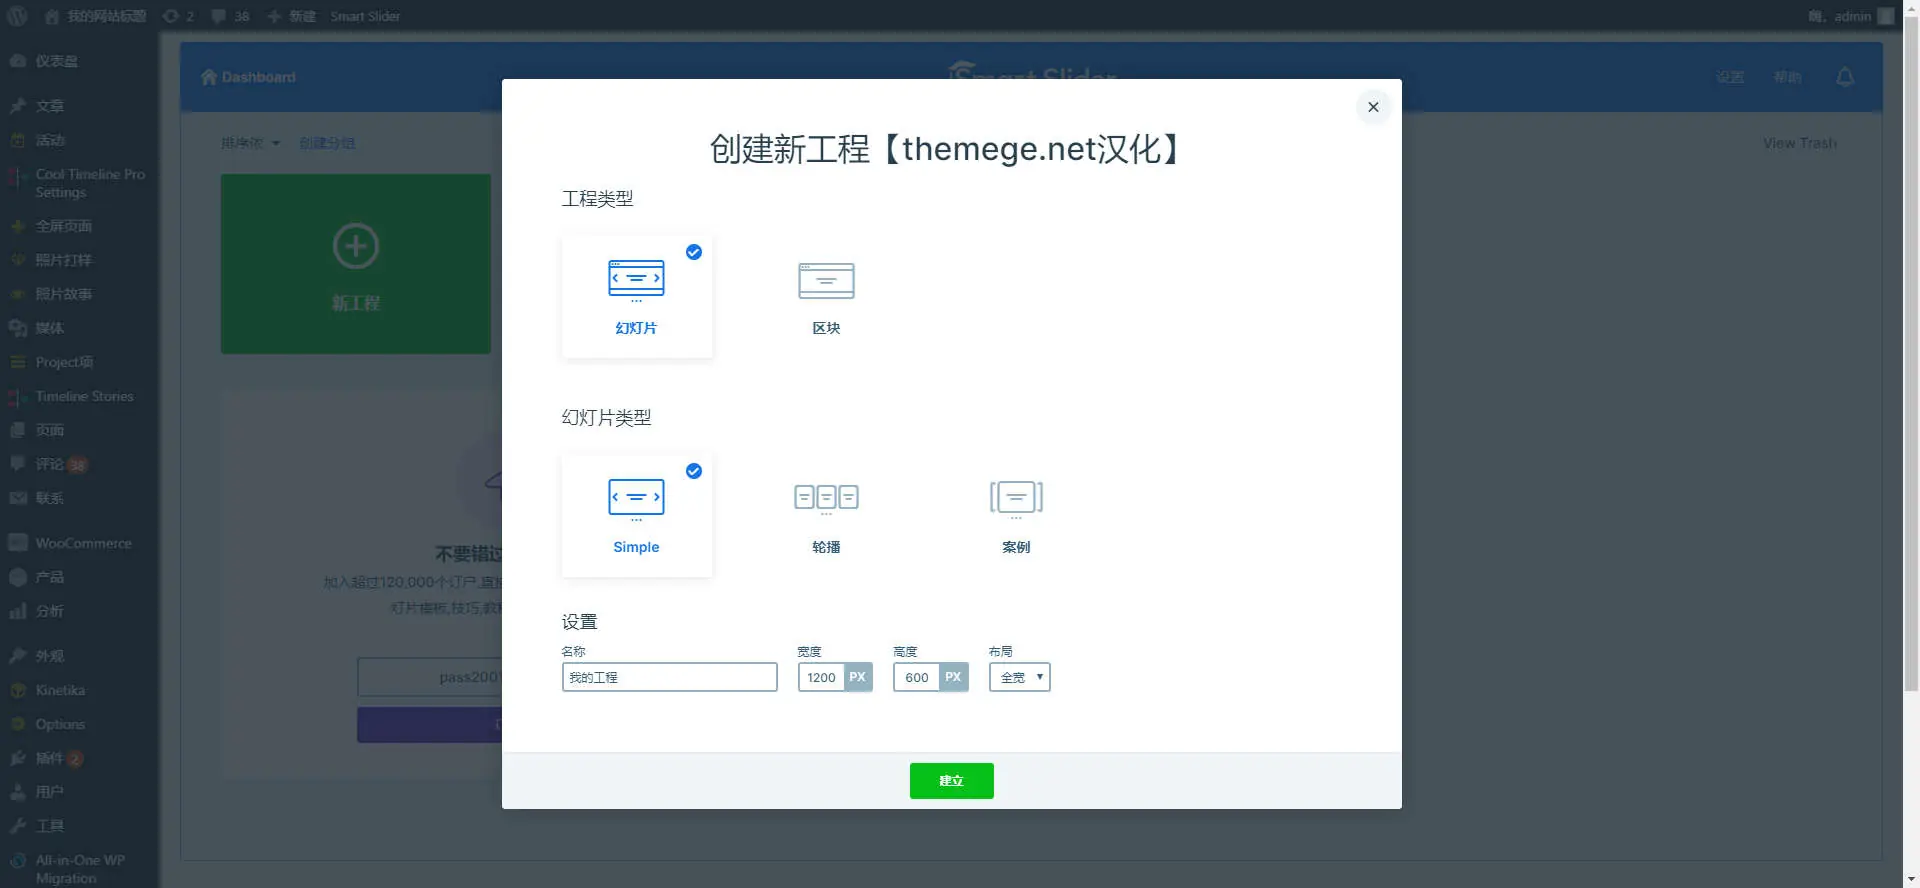This screenshot has width=1920, height=888.
Task: Open updates icon showing 2 in admin bar
Action: click(x=178, y=16)
